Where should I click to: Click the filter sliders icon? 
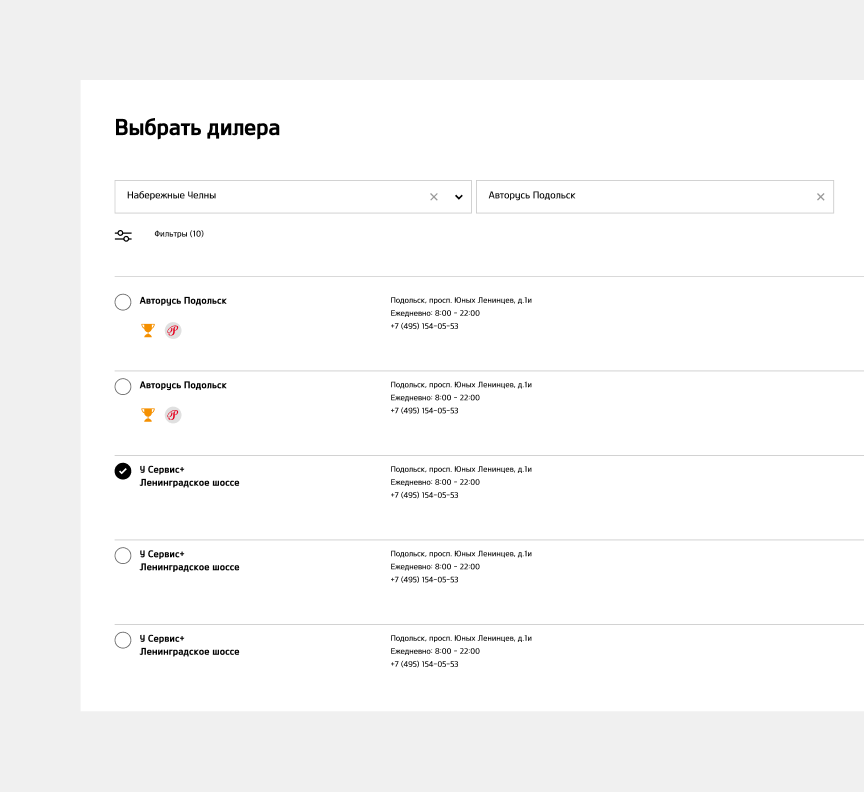[123, 236]
